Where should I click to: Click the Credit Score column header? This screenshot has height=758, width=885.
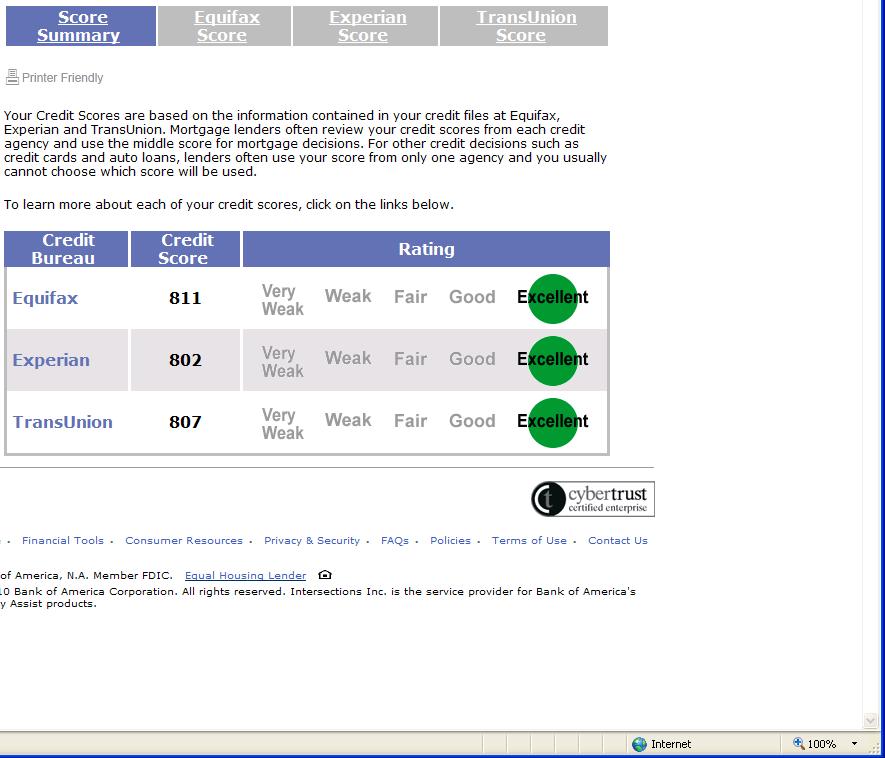185,249
